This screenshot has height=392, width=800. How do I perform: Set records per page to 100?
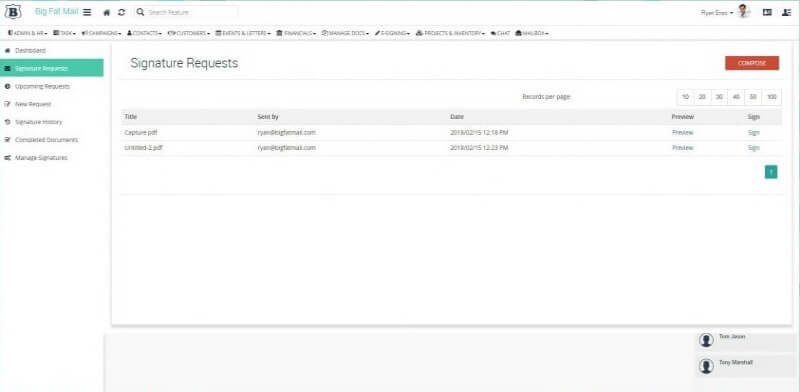tap(771, 97)
